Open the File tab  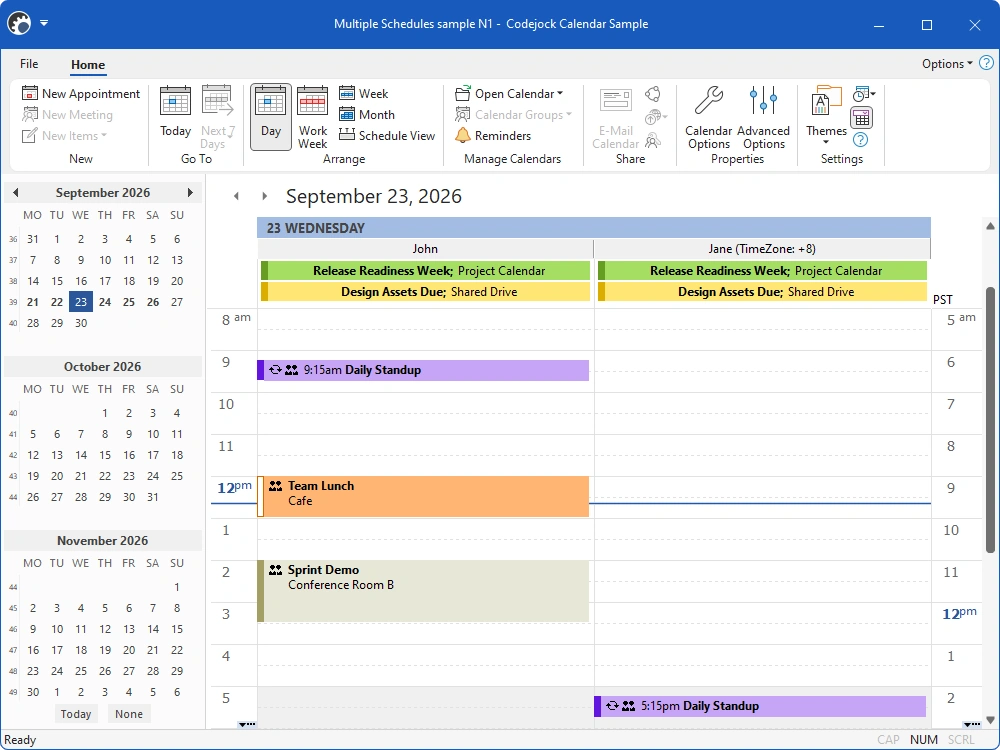(29, 64)
